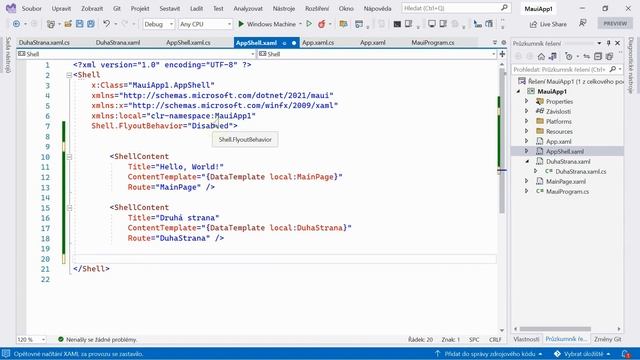
Task: Click the feedback person icon near Live Share
Action: [583, 24]
